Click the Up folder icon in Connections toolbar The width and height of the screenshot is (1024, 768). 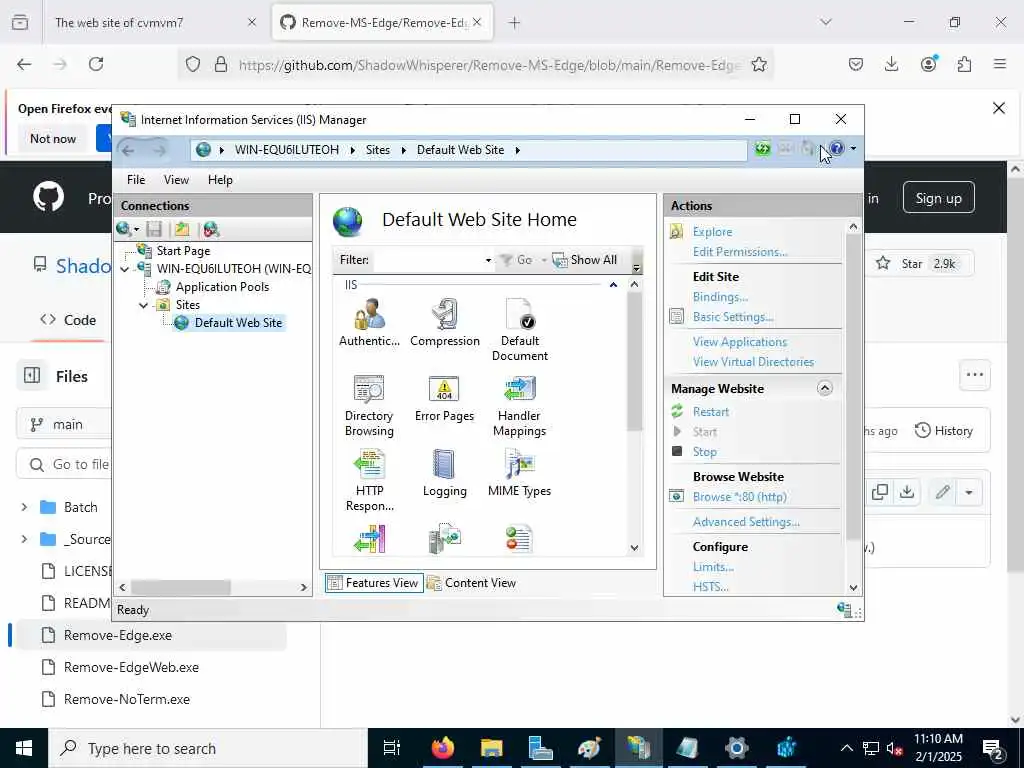coord(182,229)
